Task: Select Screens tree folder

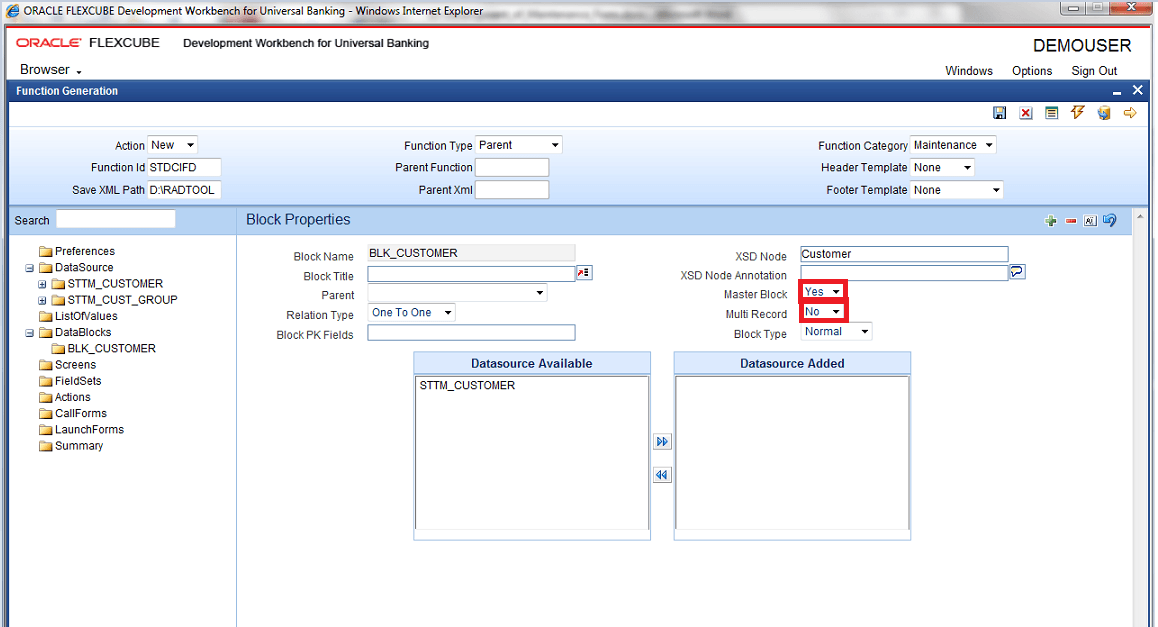Action: [x=75, y=365]
